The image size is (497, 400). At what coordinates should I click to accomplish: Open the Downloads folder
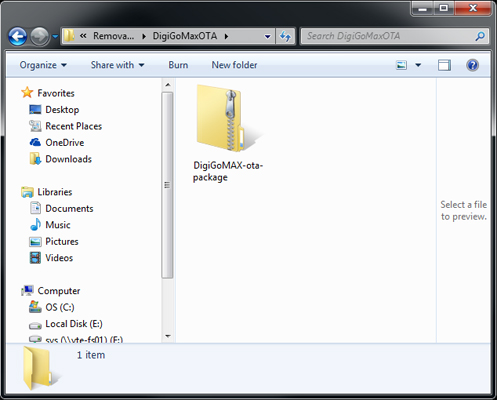(68, 159)
